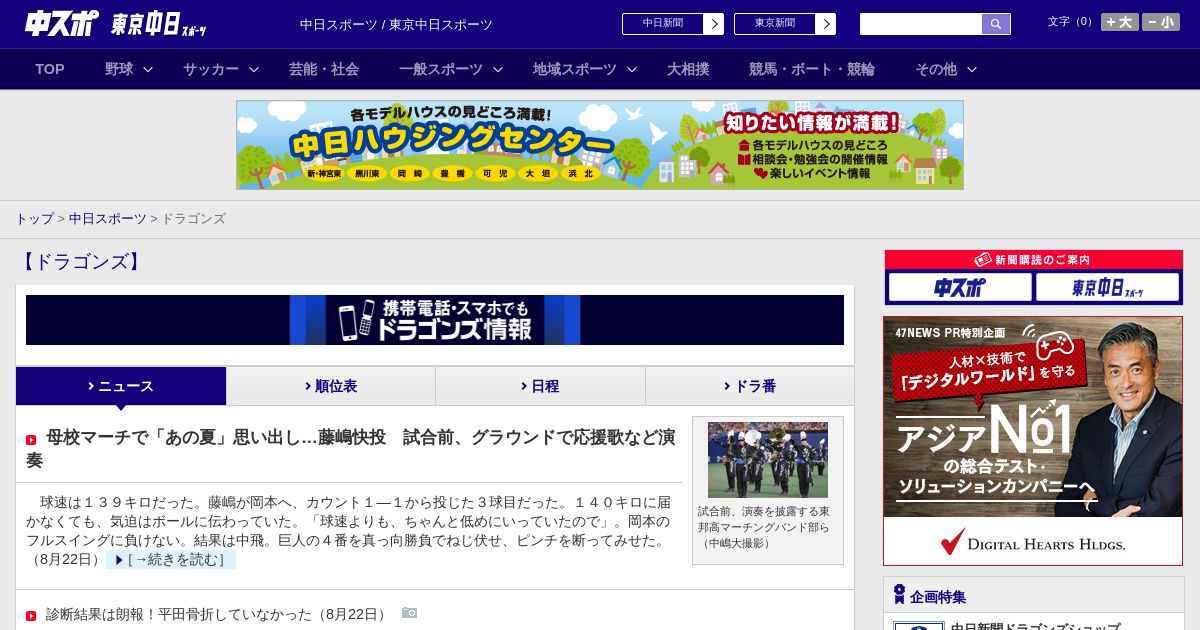Click the red bullet icon beside 母校マーチ headline
The height and width of the screenshot is (630, 1200).
(31, 440)
